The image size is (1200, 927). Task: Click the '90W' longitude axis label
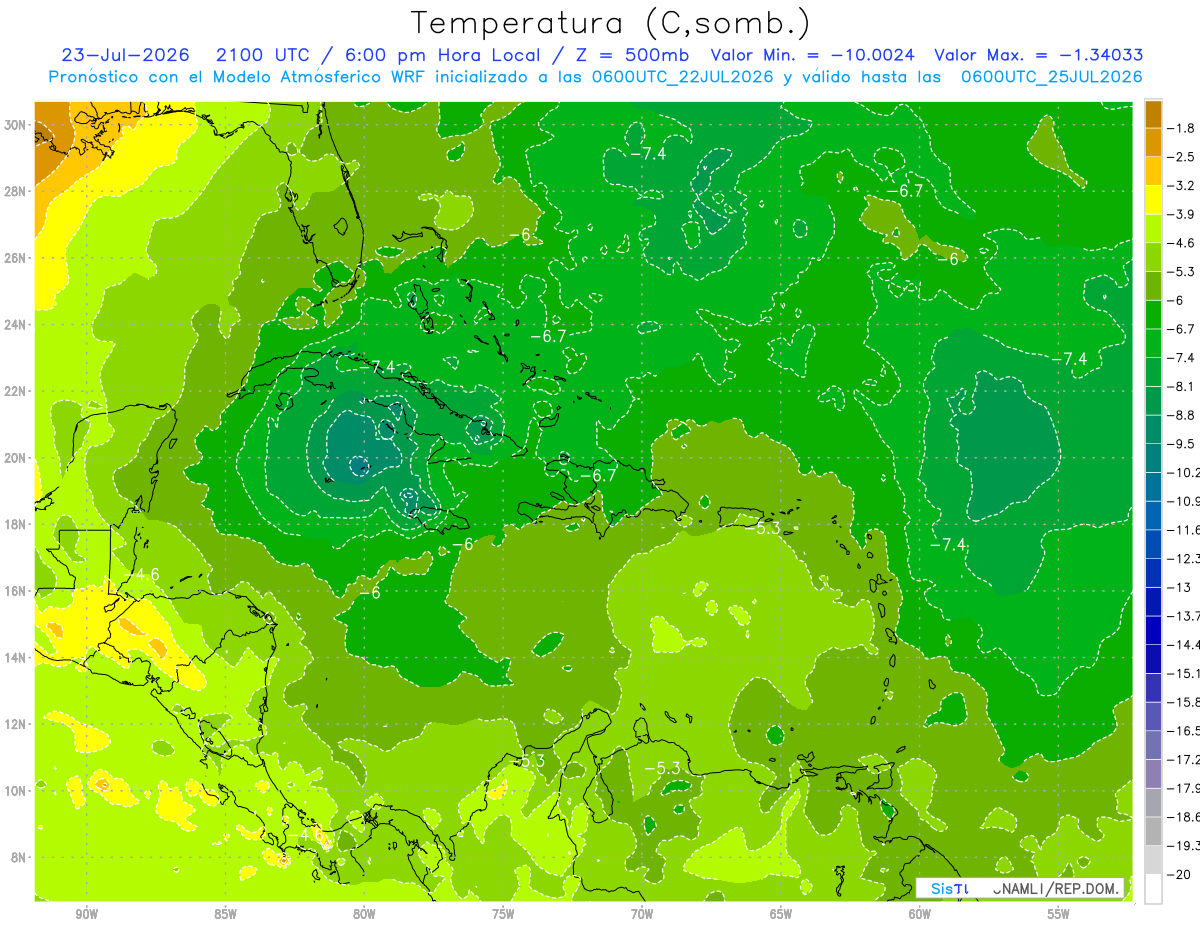pyautogui.click(x=86, y=914)
